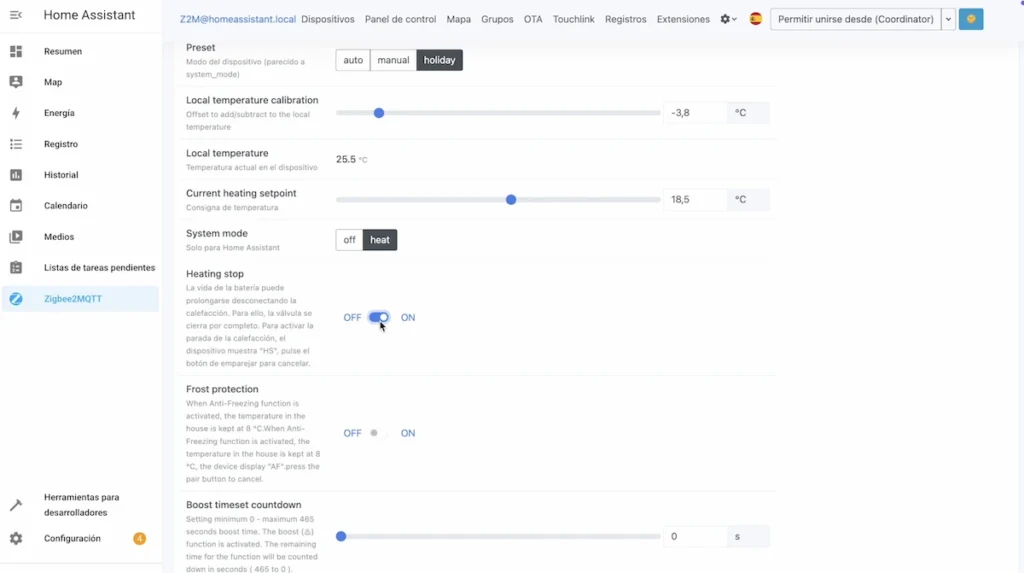Toggle the Frost protection switch
This screenshot has width=1024, height=573.
tap(379, 433)
